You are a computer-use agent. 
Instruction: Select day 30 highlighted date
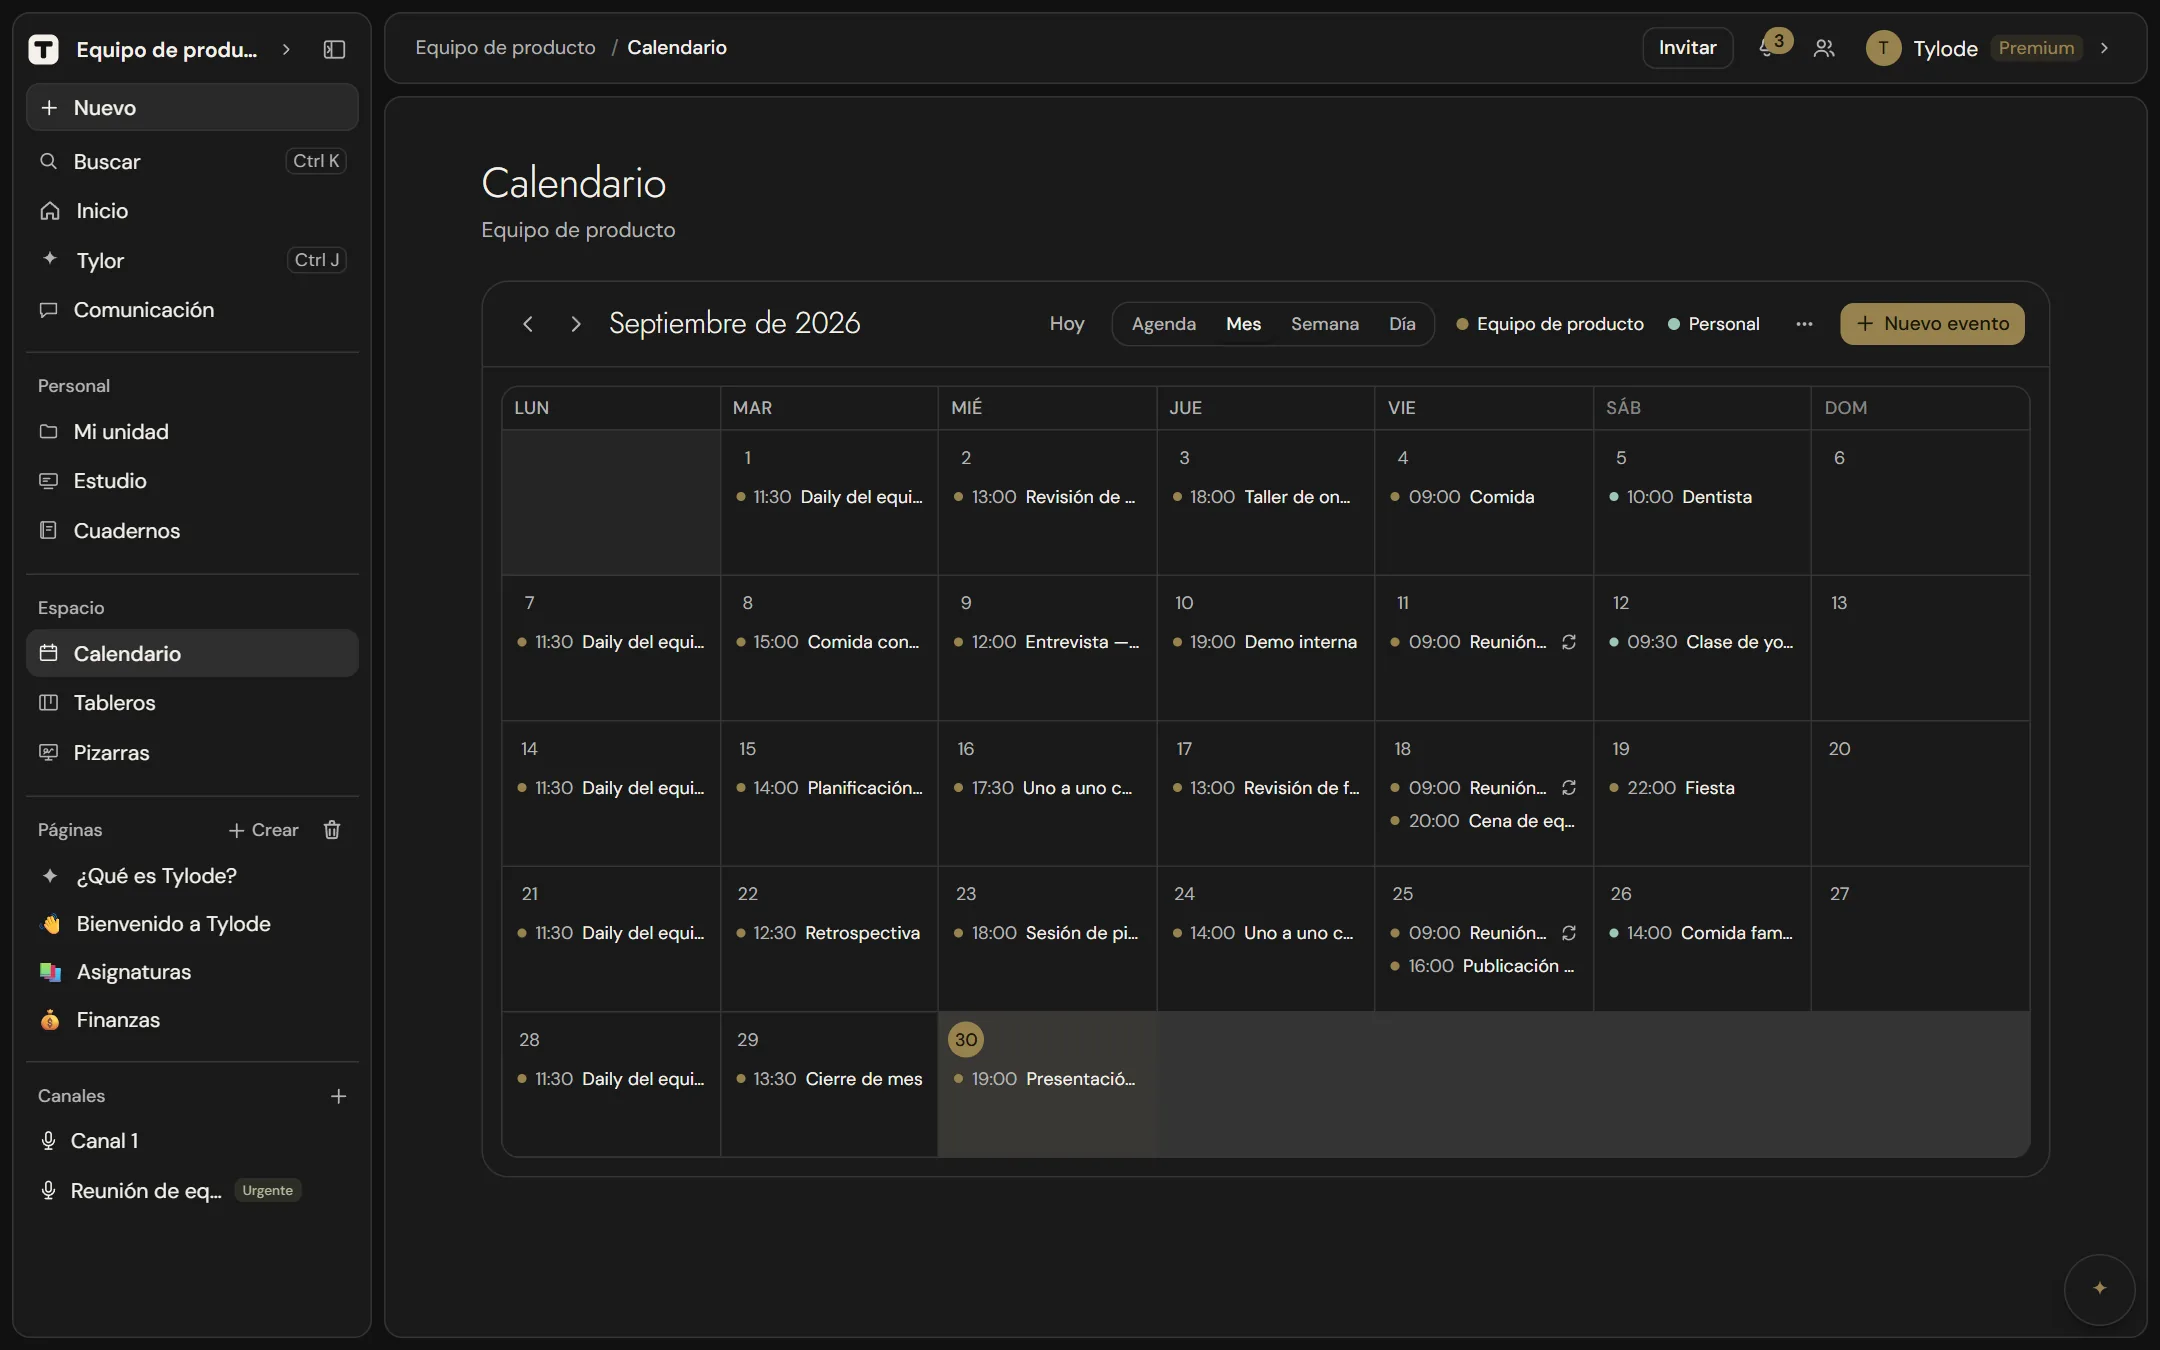(x=965, y=1040)
